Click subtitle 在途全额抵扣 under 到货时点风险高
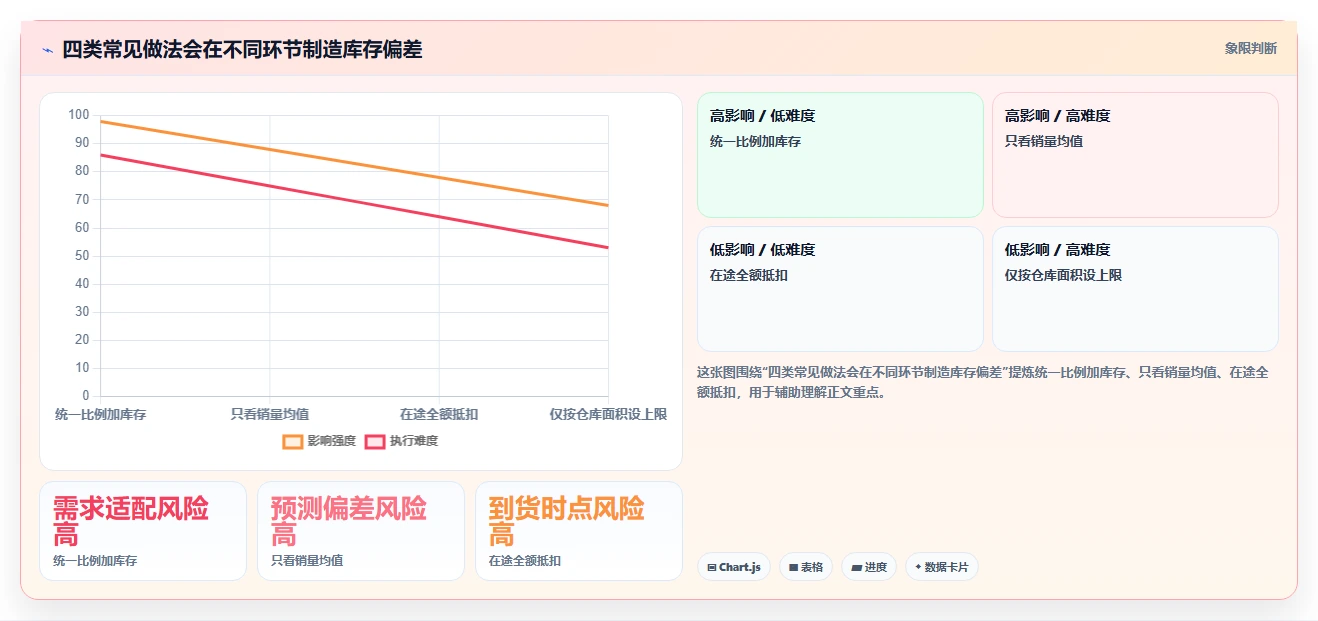The width and height of the screenshot is (1318, 621). (x=525, y=561)
